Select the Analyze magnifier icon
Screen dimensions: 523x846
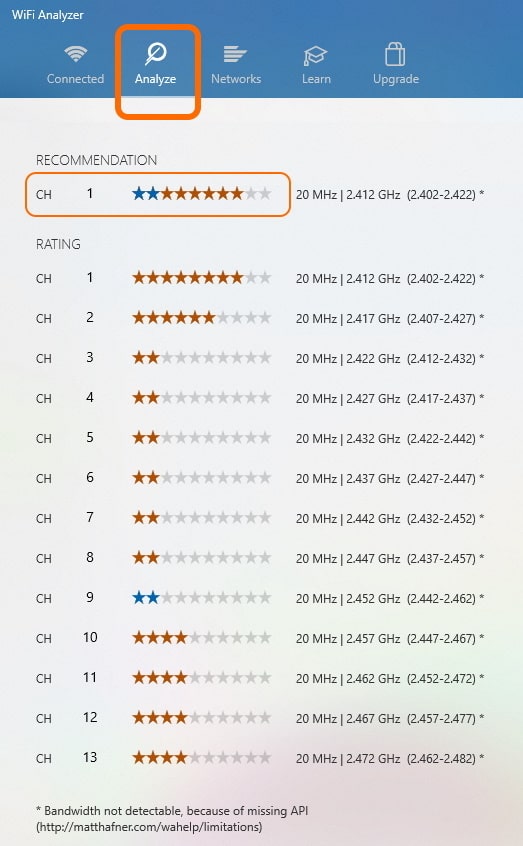pos(155,54)
